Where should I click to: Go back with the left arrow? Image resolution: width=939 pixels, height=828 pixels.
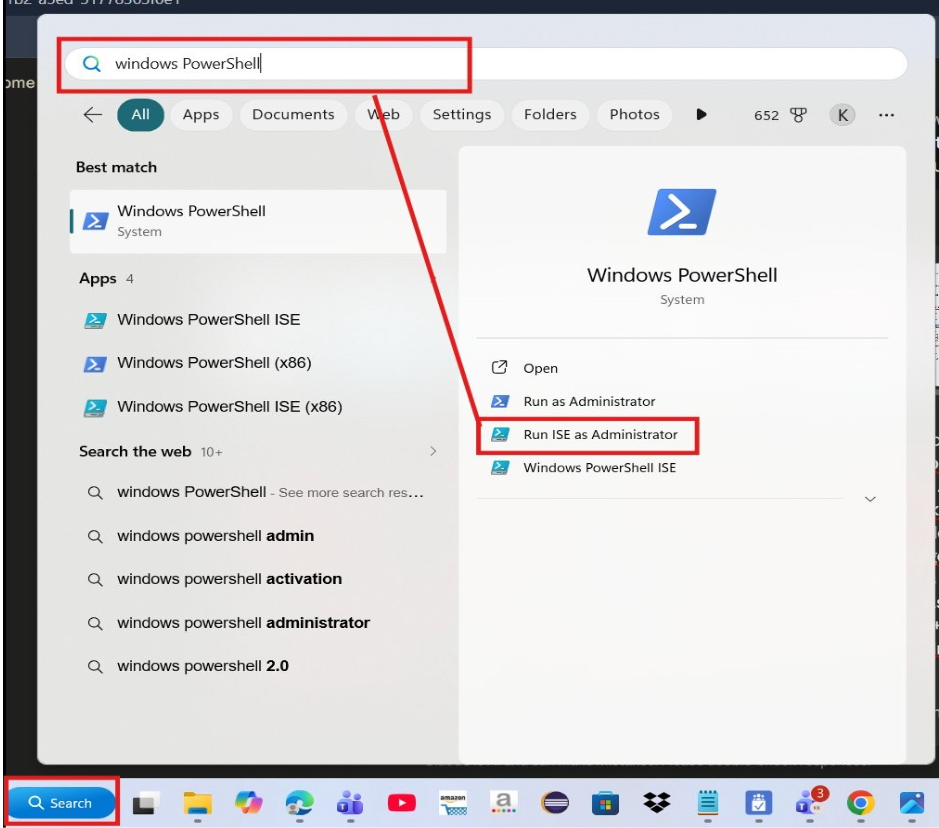[x=93, y=114]
